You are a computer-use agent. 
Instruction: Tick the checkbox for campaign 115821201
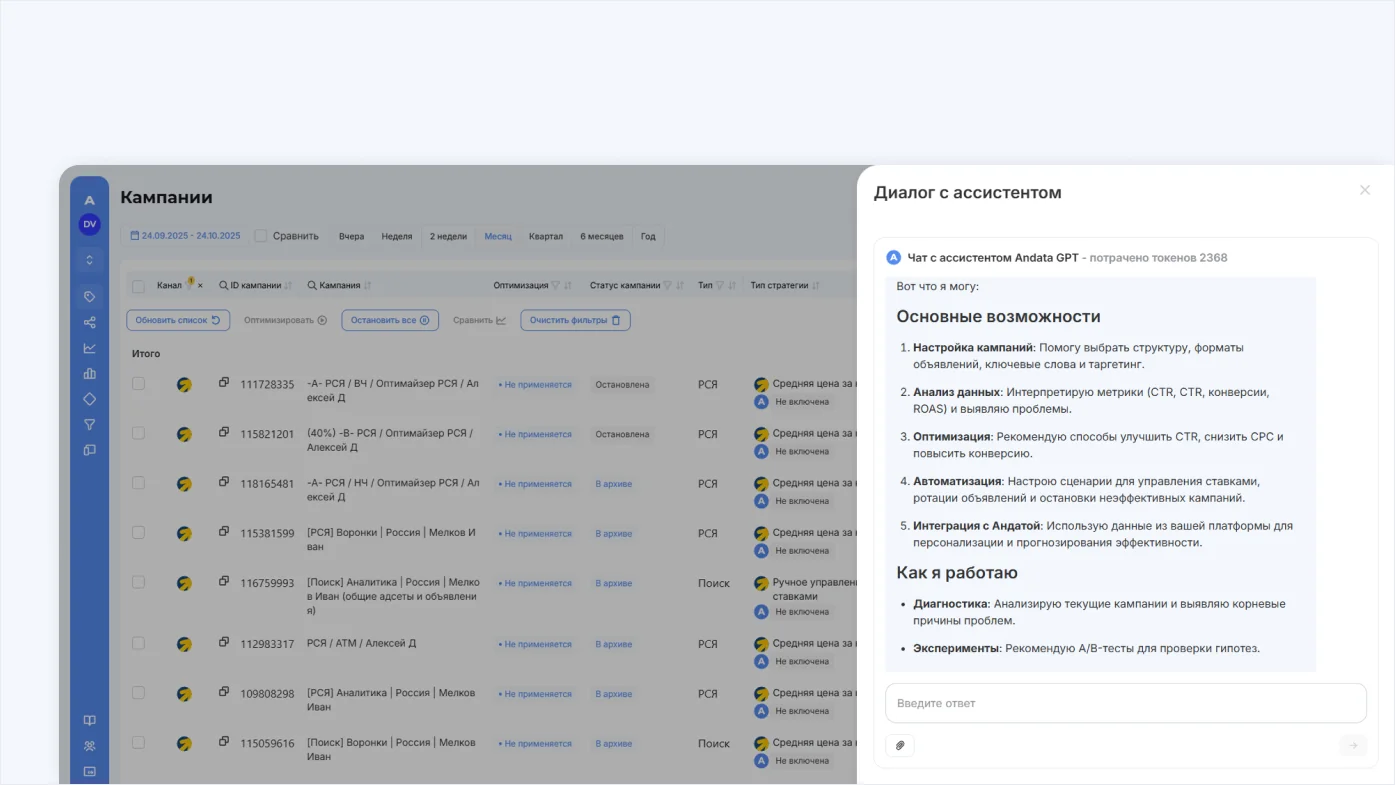(139, 433)
